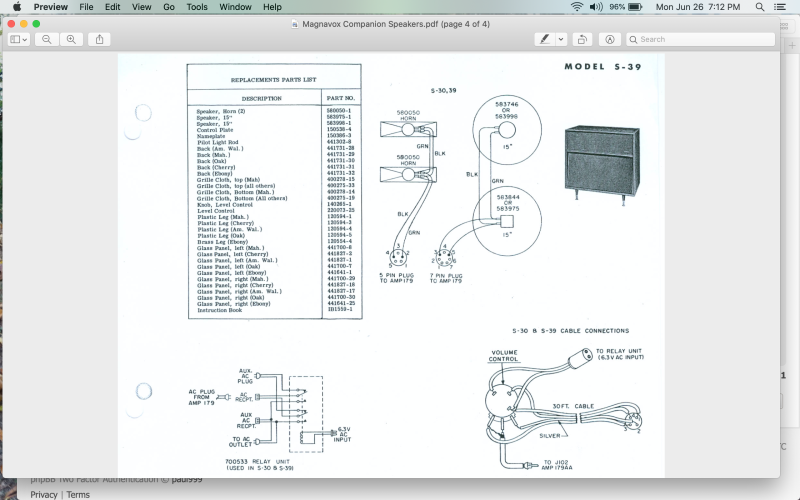Screen dimensions: 800x500
Task: Click the 5 PIN PLUG TO AMP 179 label
Action: (396, 278)
